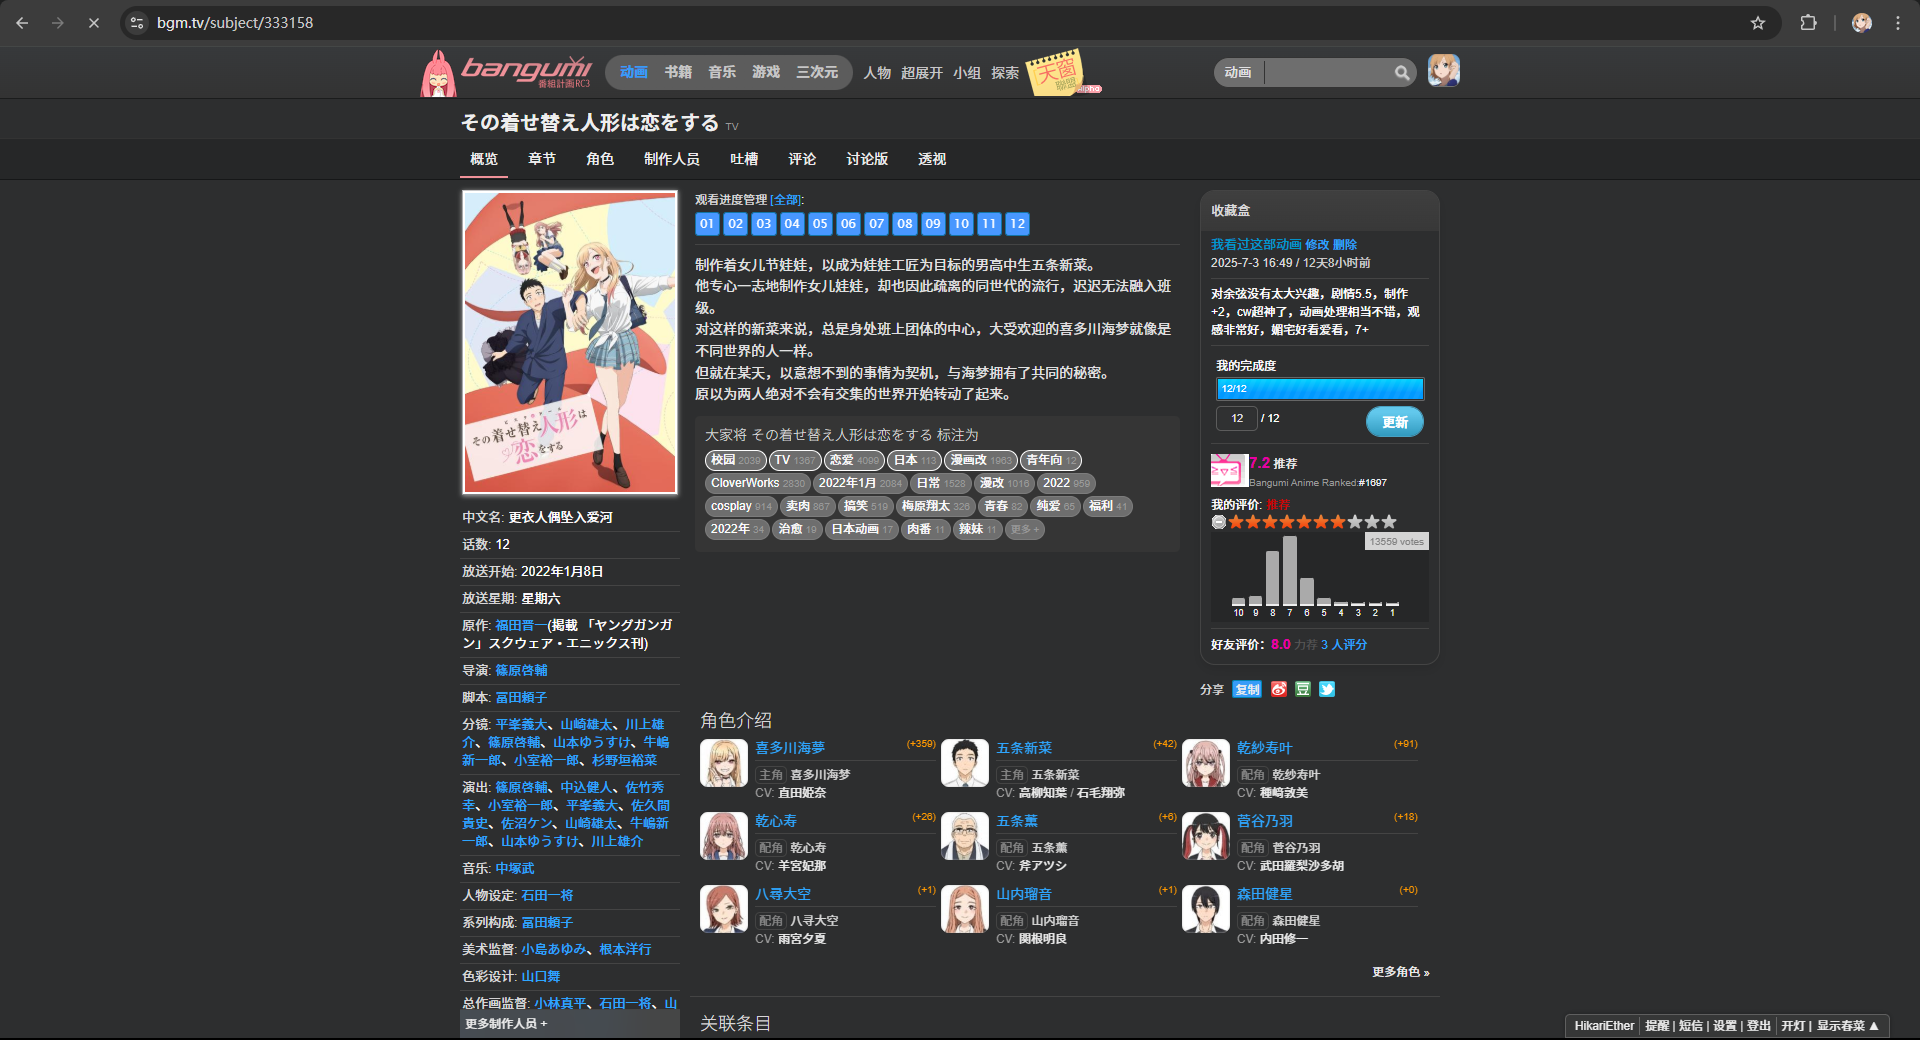Open 乾心寿 character avatar
This screenshot has width=1920, height=1040.
724,837
